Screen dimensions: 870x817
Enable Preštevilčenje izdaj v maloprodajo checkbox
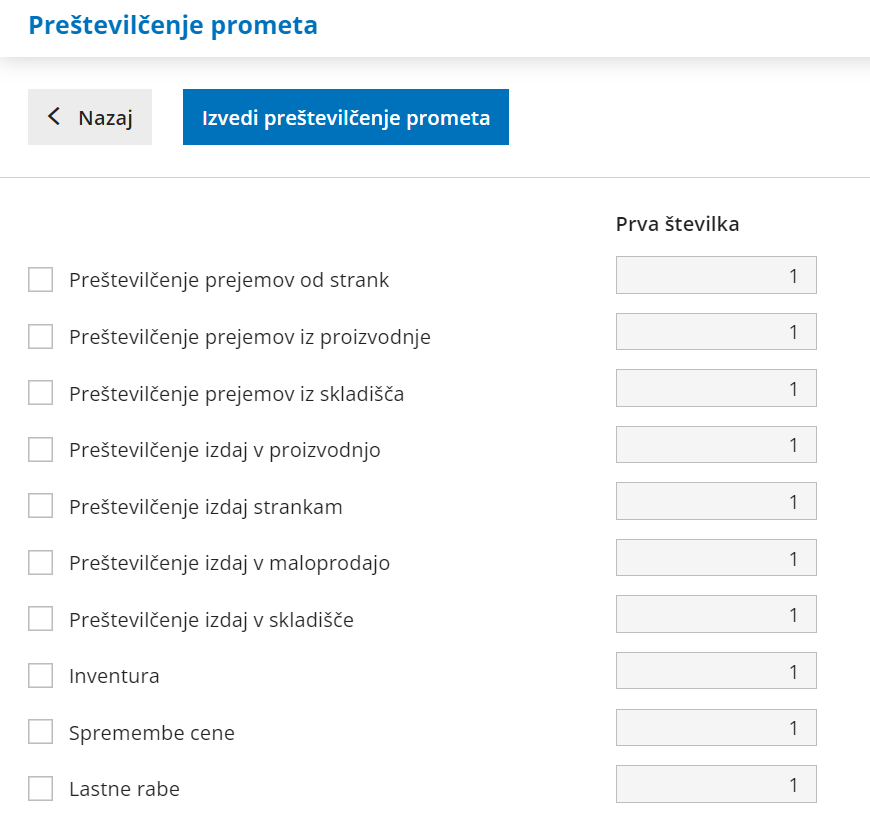click(x=41, y=563)
